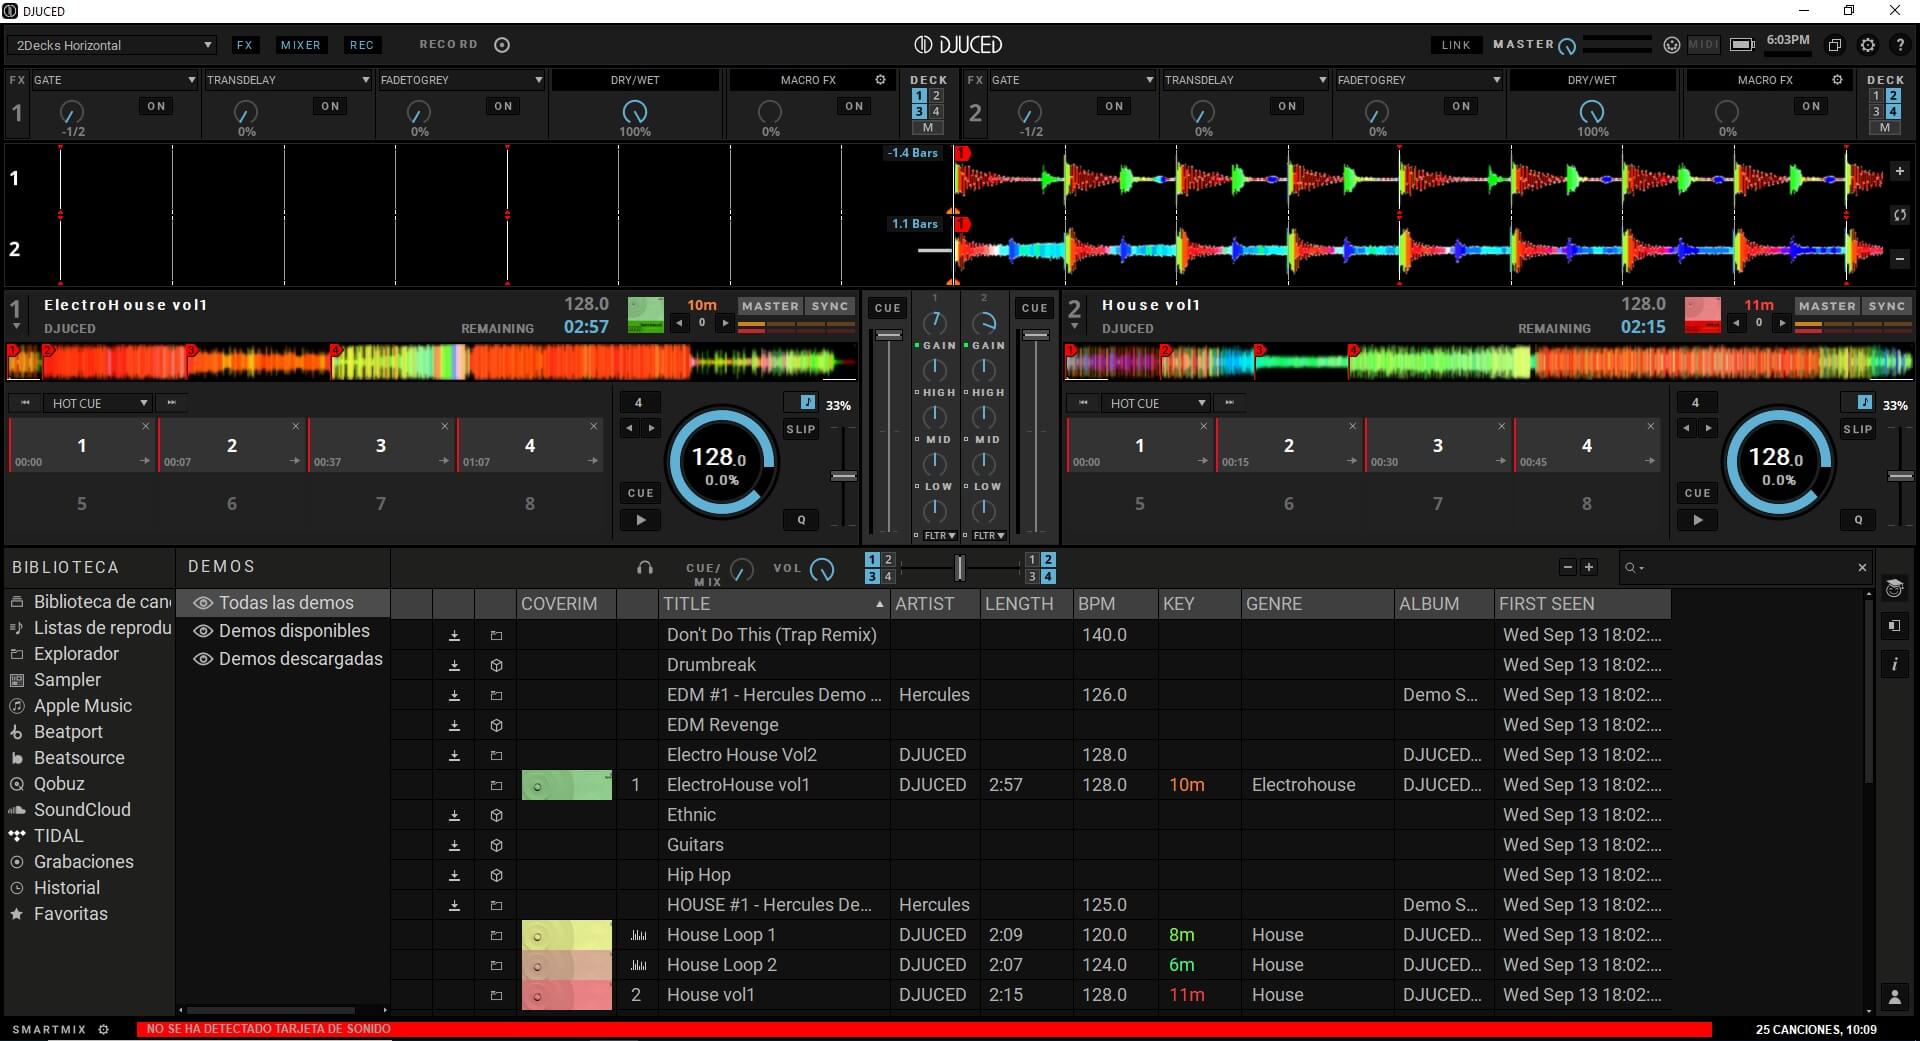Image resolution: width=1920 pixels, height=1041 pixels.
Task: Click the deck 1 pitch fader
Action: pyautogui.click(x=844, y=476)
